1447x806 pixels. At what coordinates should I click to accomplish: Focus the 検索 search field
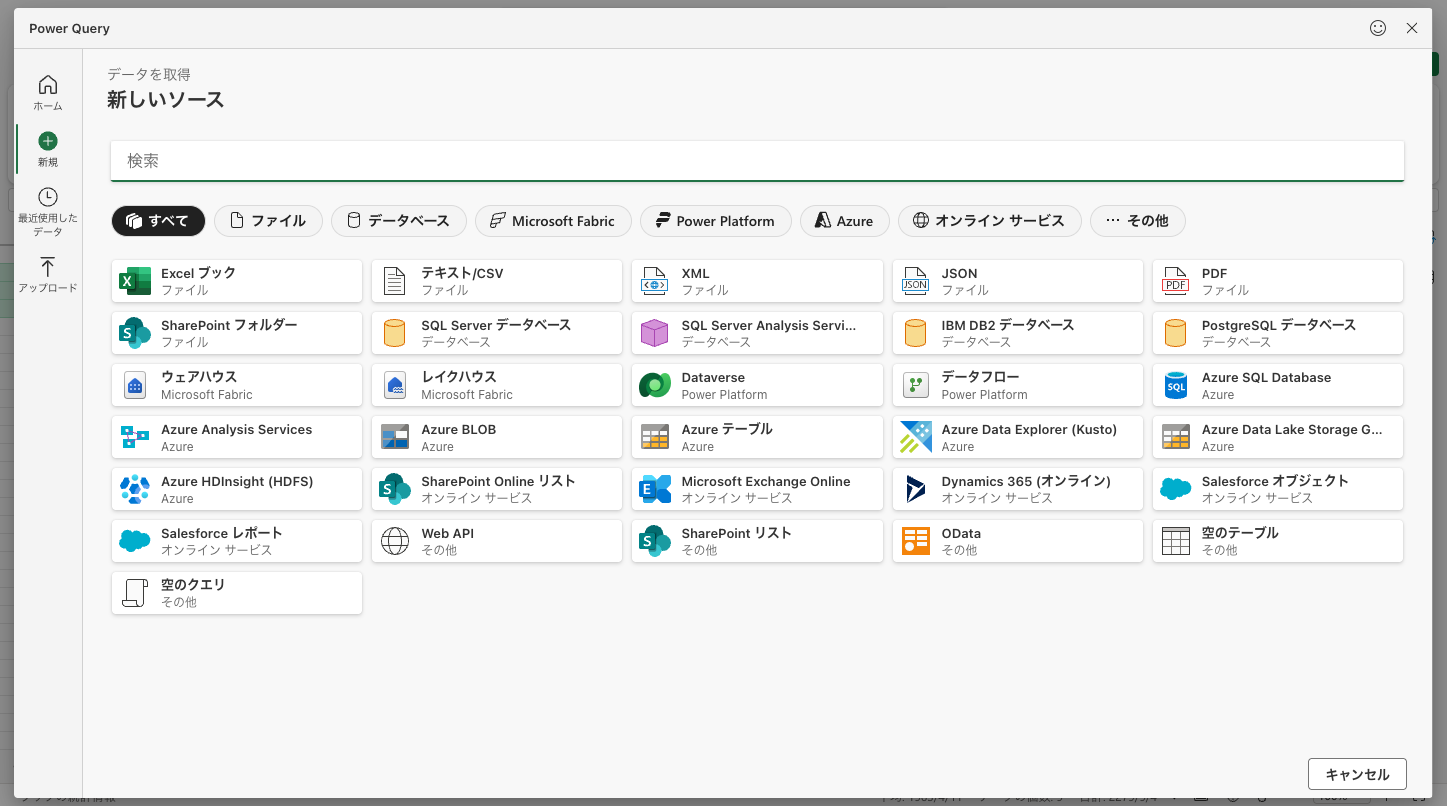(x=757, y=161)
